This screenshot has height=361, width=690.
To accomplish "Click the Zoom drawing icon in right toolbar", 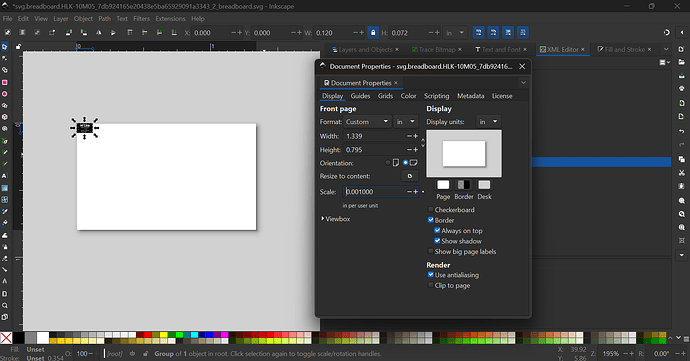I will [682, 214].
